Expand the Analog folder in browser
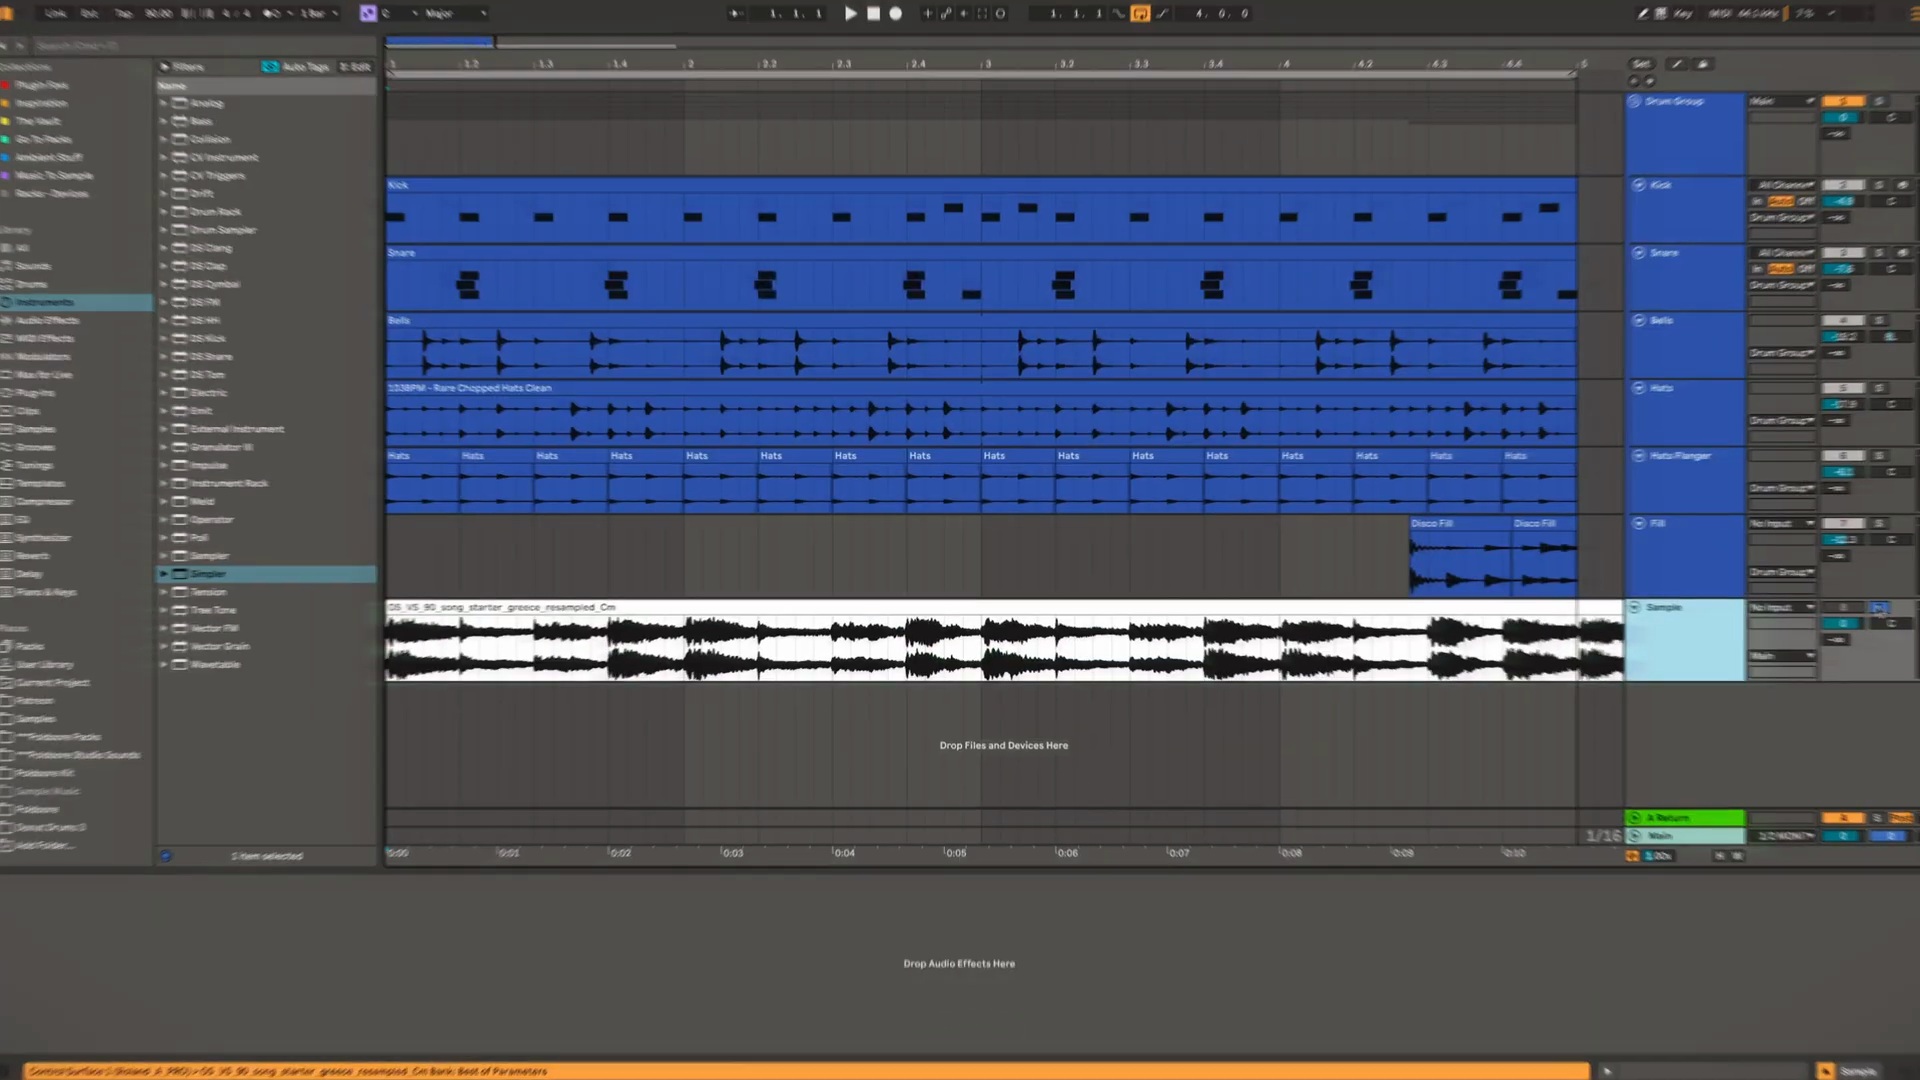The image size is (1920, 1080). point(164,103)
